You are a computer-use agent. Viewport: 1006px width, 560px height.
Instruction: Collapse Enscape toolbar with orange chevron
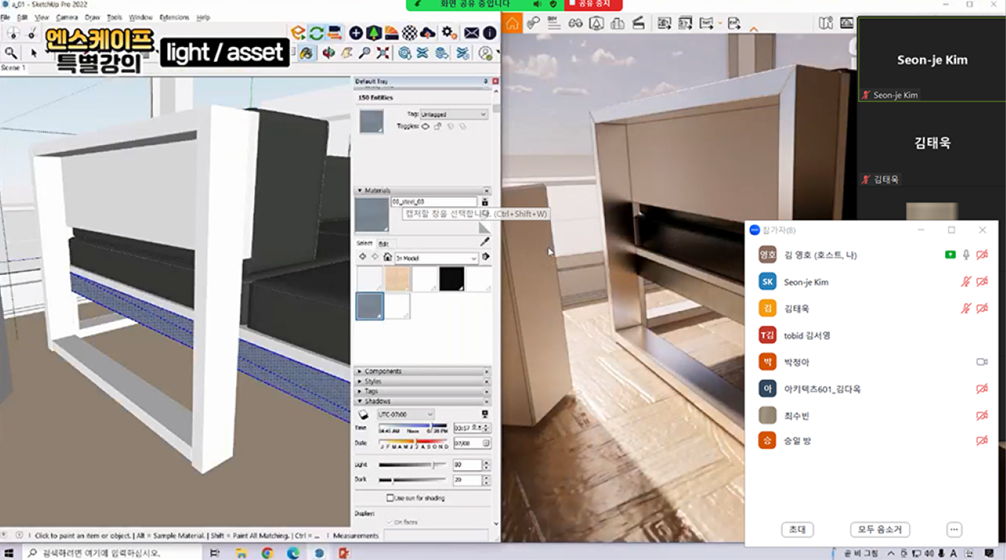click(753, 28)
